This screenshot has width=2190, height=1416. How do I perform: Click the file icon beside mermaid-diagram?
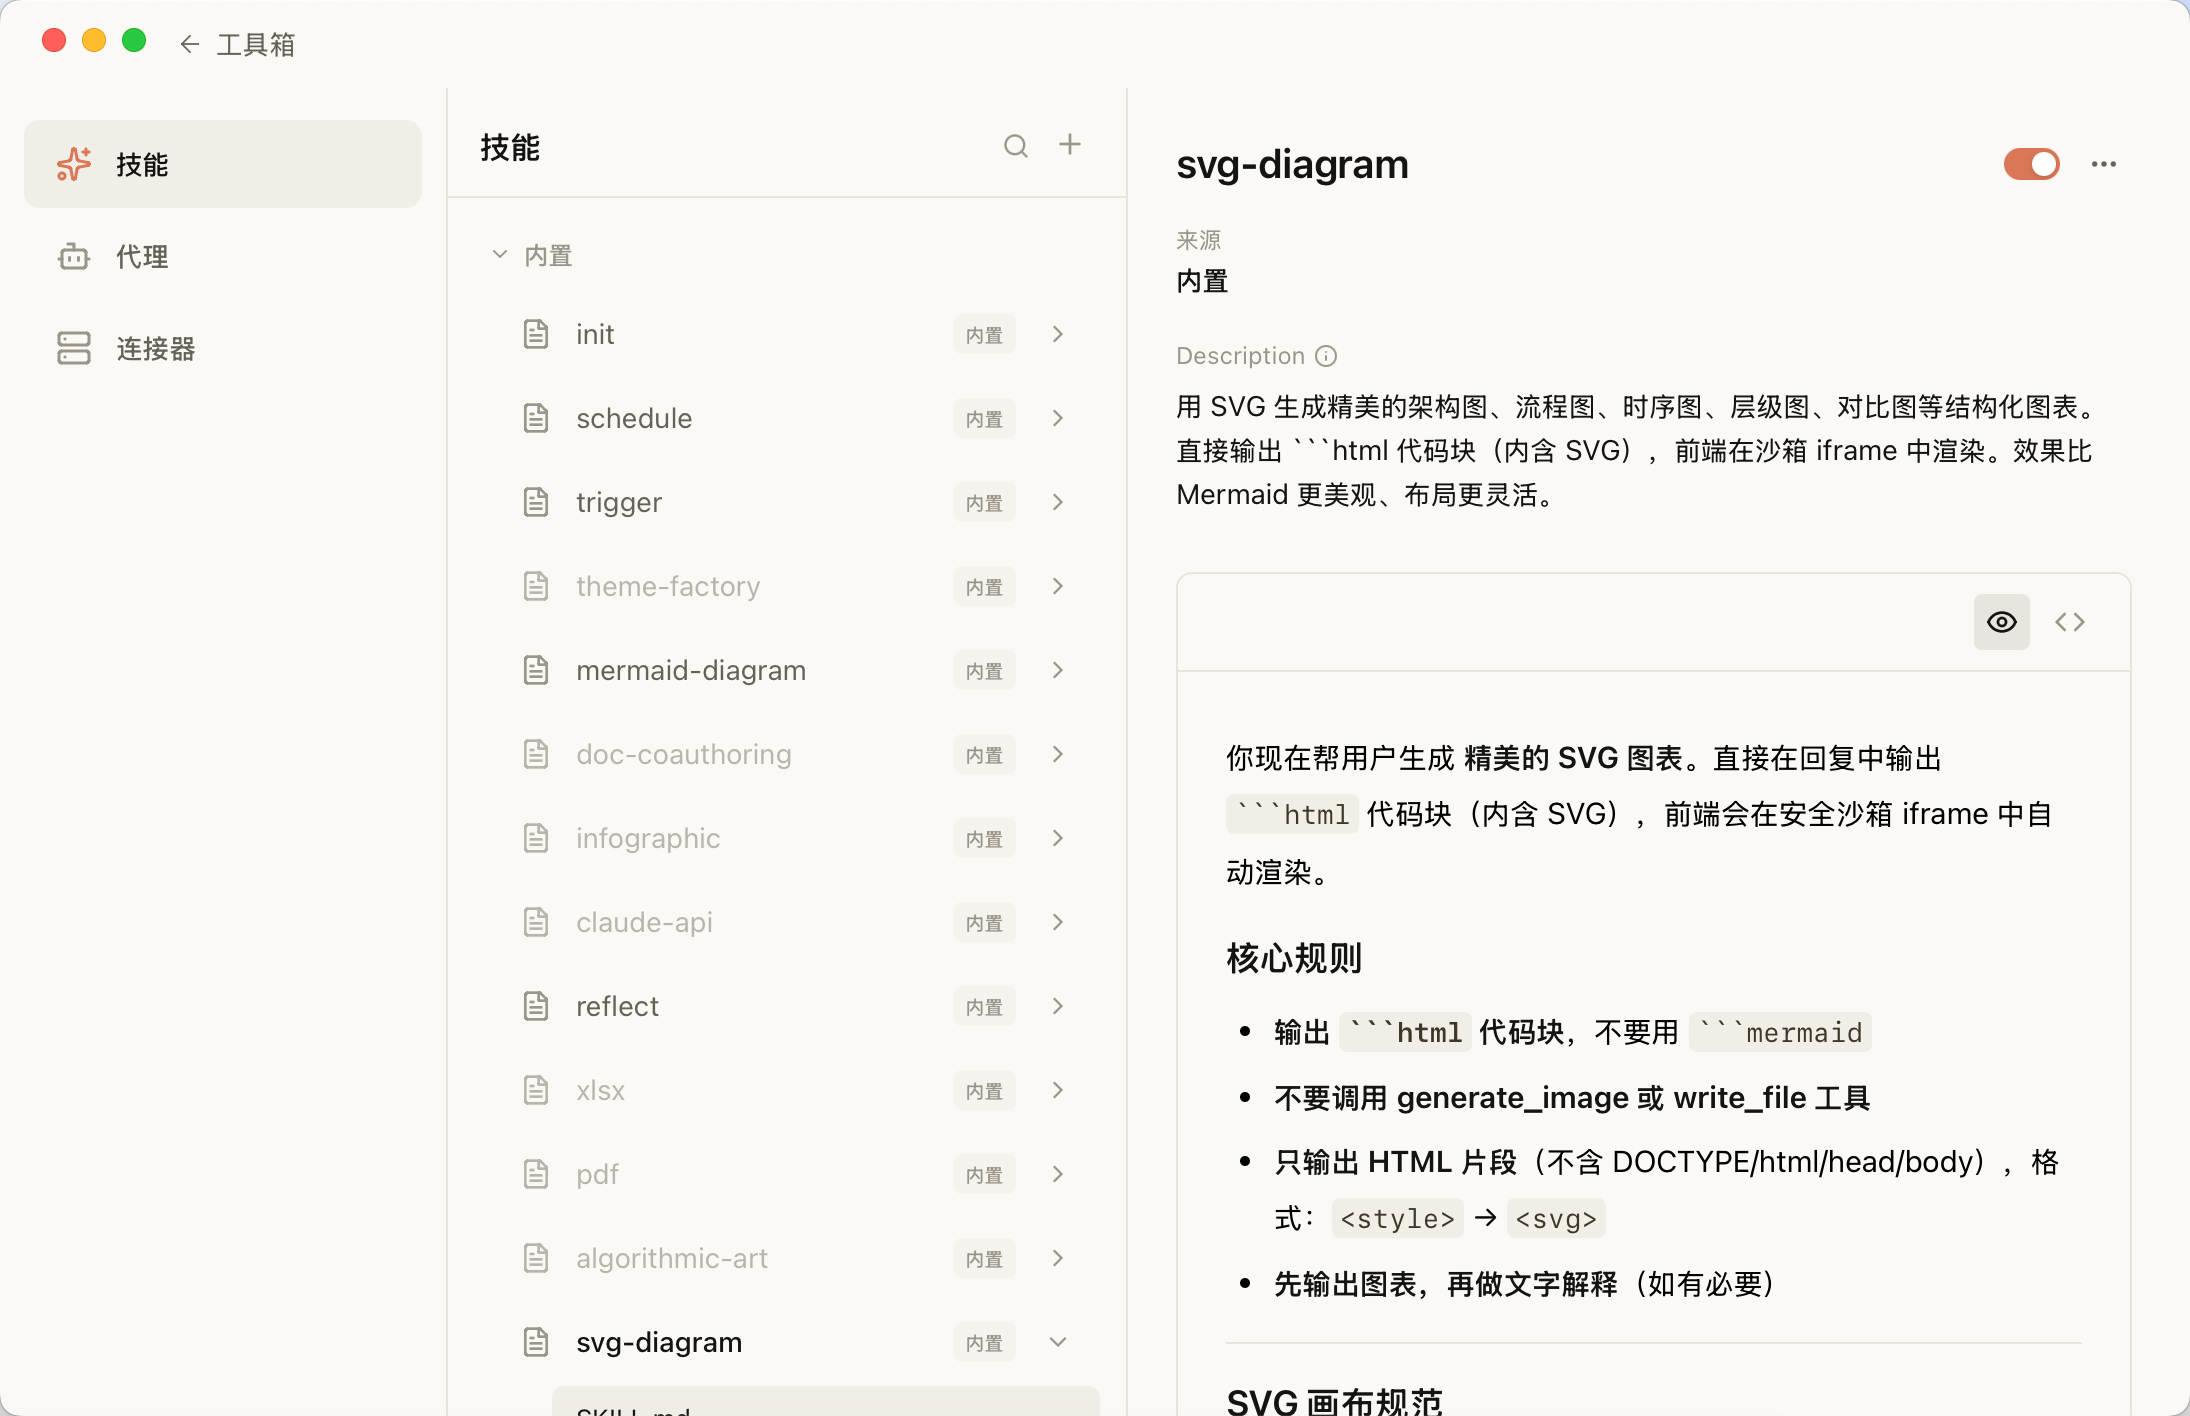536,670
